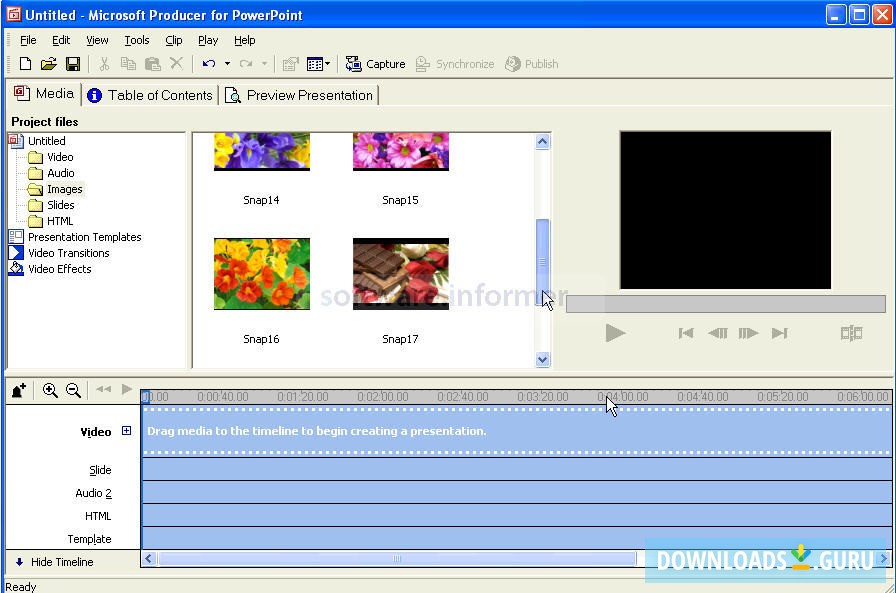Save the current project

tap(72, 63)
